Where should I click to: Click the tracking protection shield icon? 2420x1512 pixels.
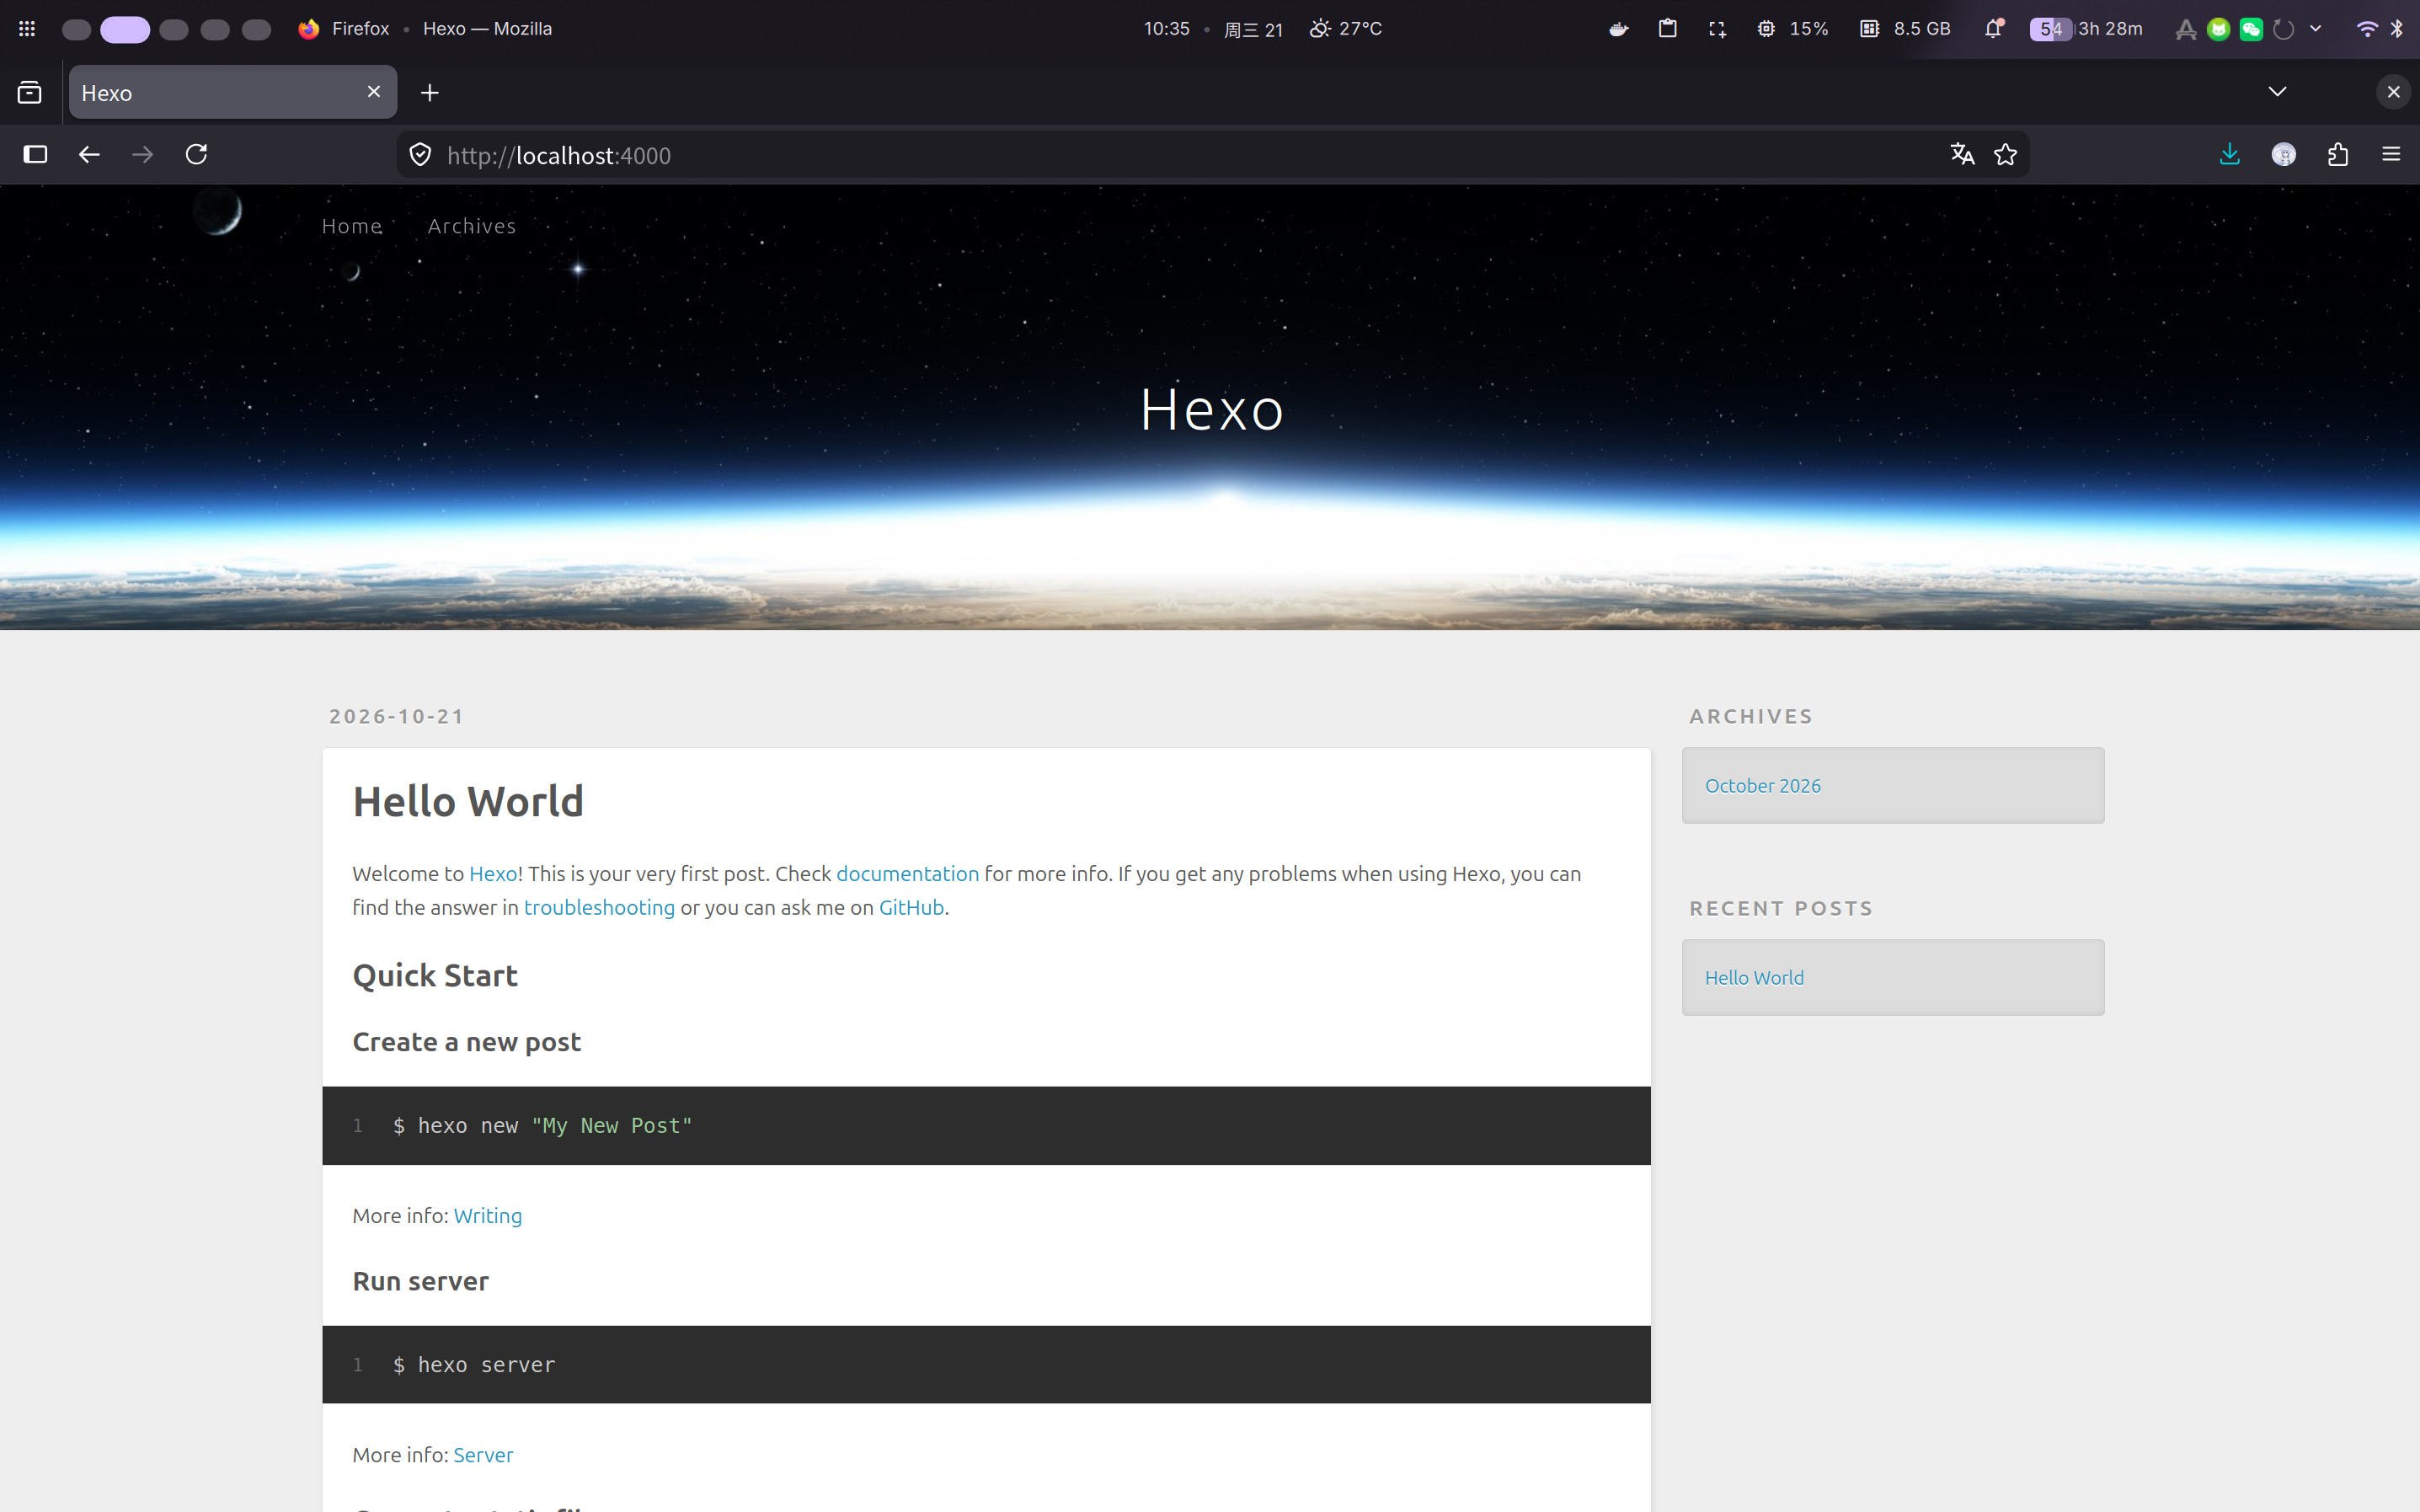(420, 155)
